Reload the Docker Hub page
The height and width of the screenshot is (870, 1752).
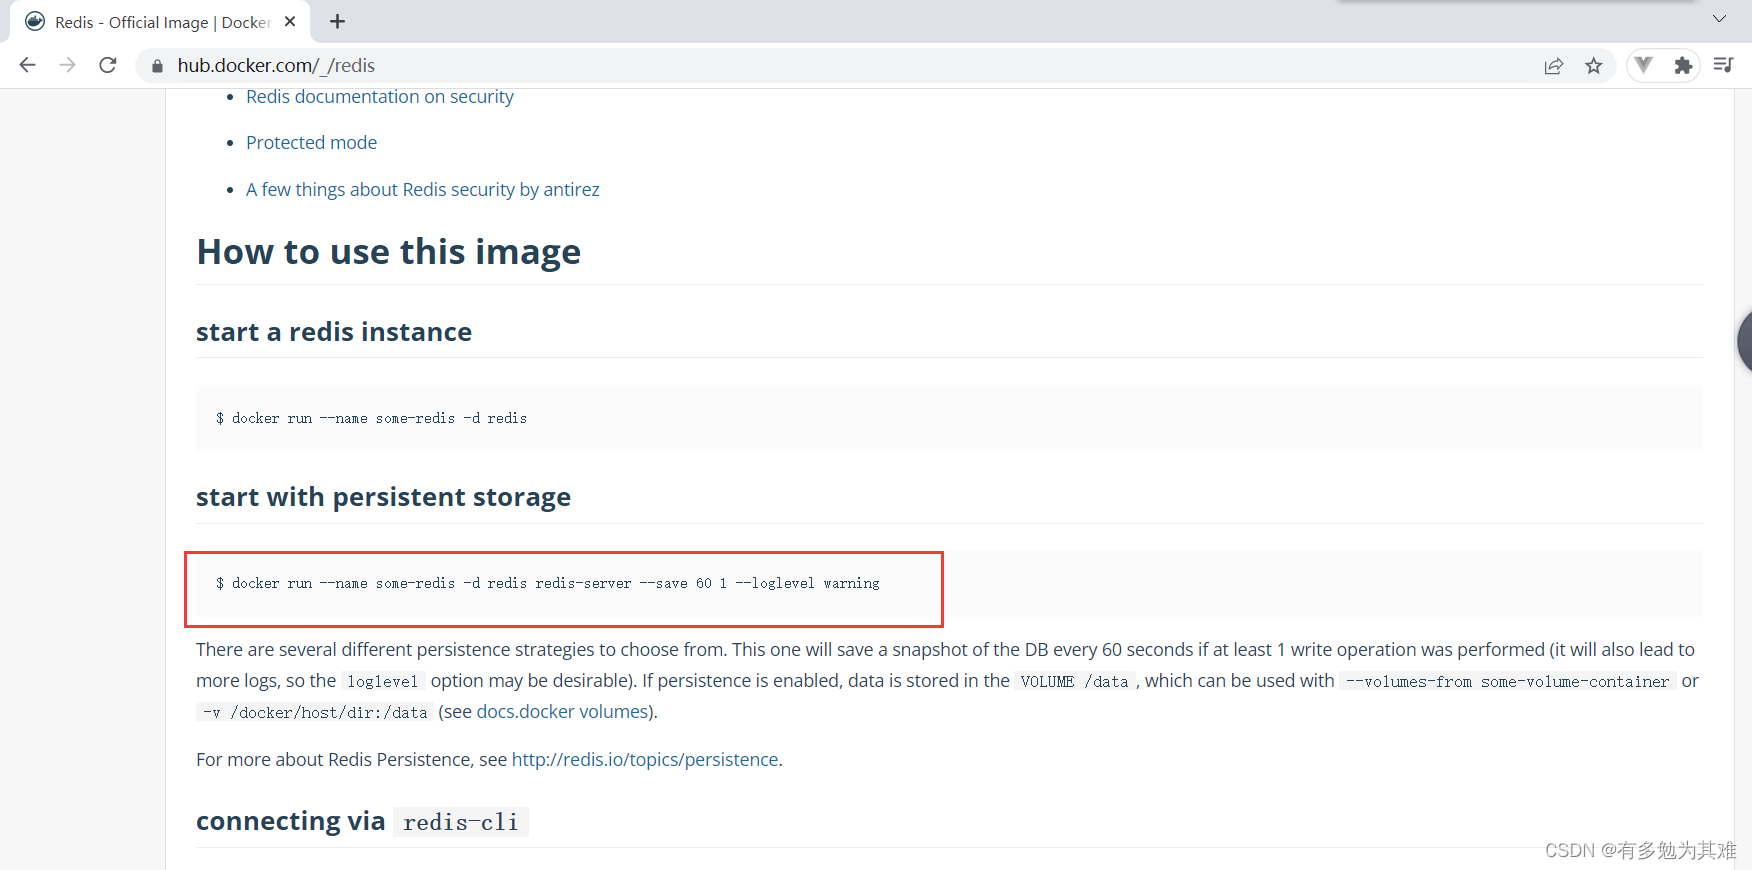click(x=108, y=65)
